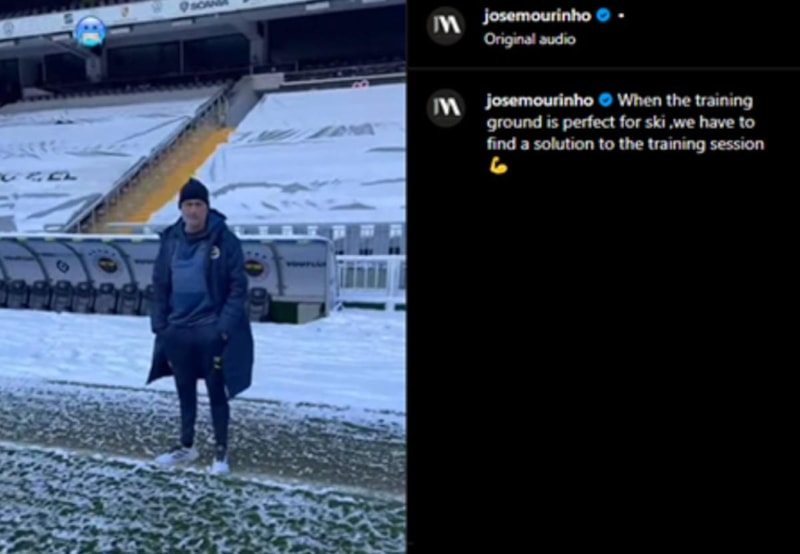Viewport: 800px width, 554px height.
Task: Click the man in the navy coat
Action: pos(202,325)
